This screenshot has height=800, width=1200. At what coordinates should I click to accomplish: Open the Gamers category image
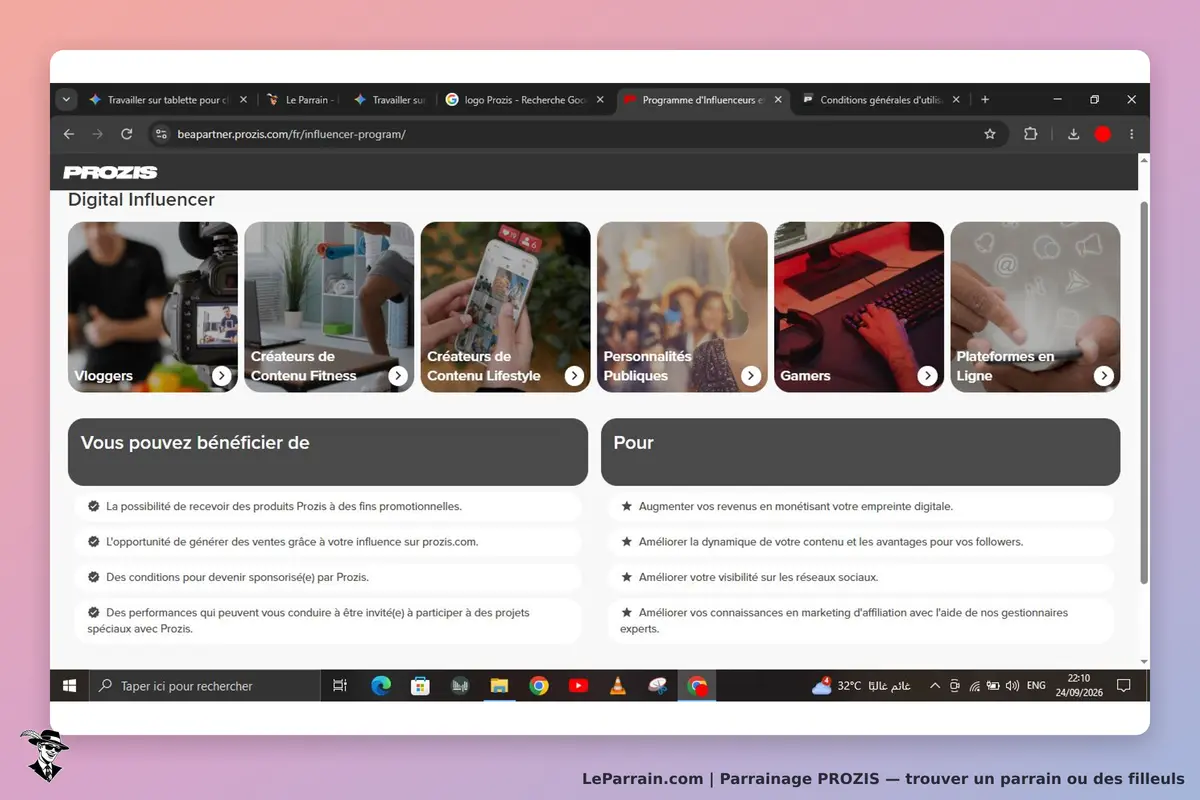point(859,307)
